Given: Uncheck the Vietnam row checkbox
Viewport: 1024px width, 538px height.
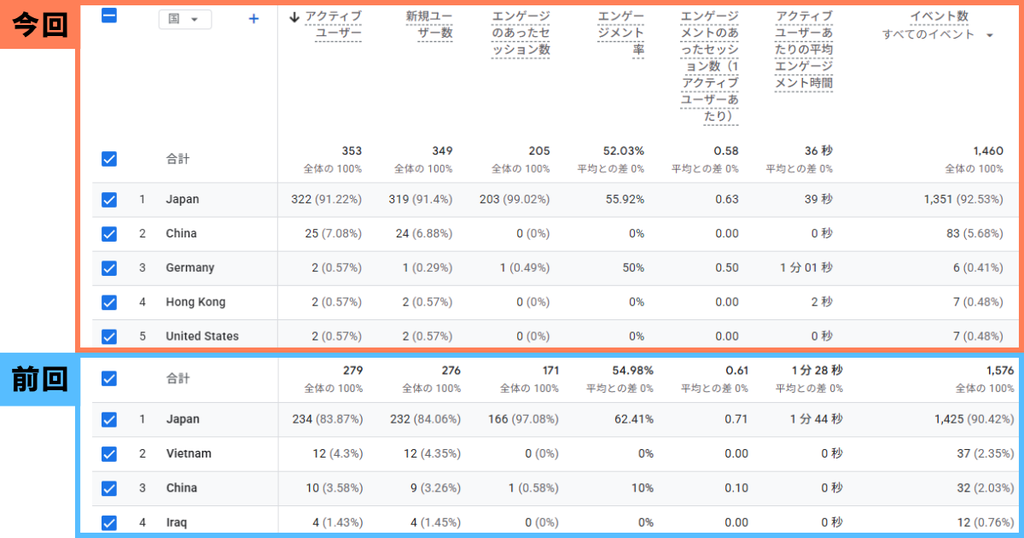Looking at the screenshot, I should click(110, 454).
